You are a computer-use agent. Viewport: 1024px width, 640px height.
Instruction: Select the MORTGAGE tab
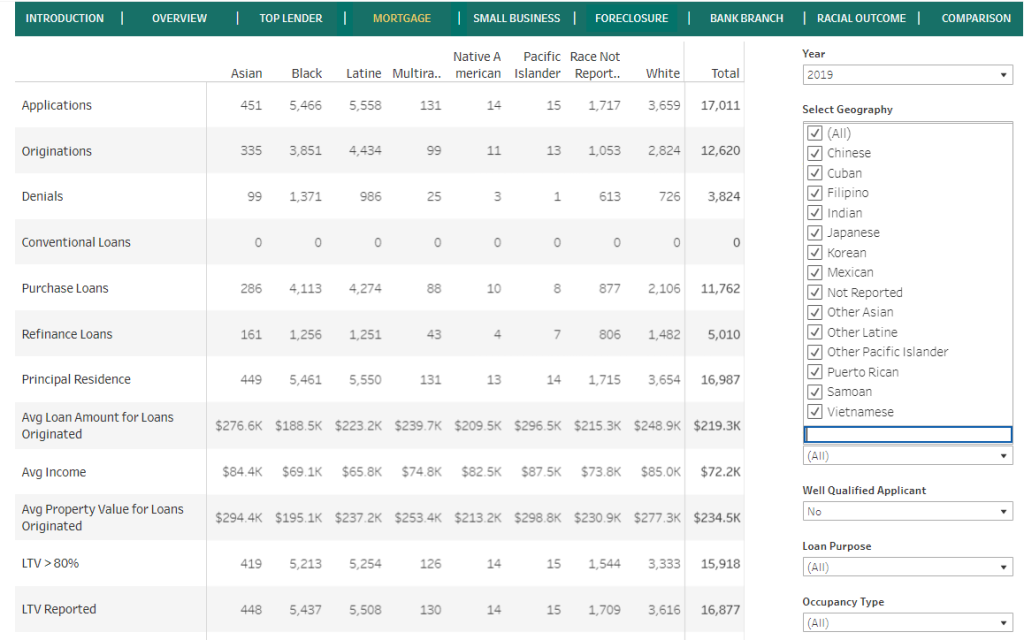tap(402, 18)
